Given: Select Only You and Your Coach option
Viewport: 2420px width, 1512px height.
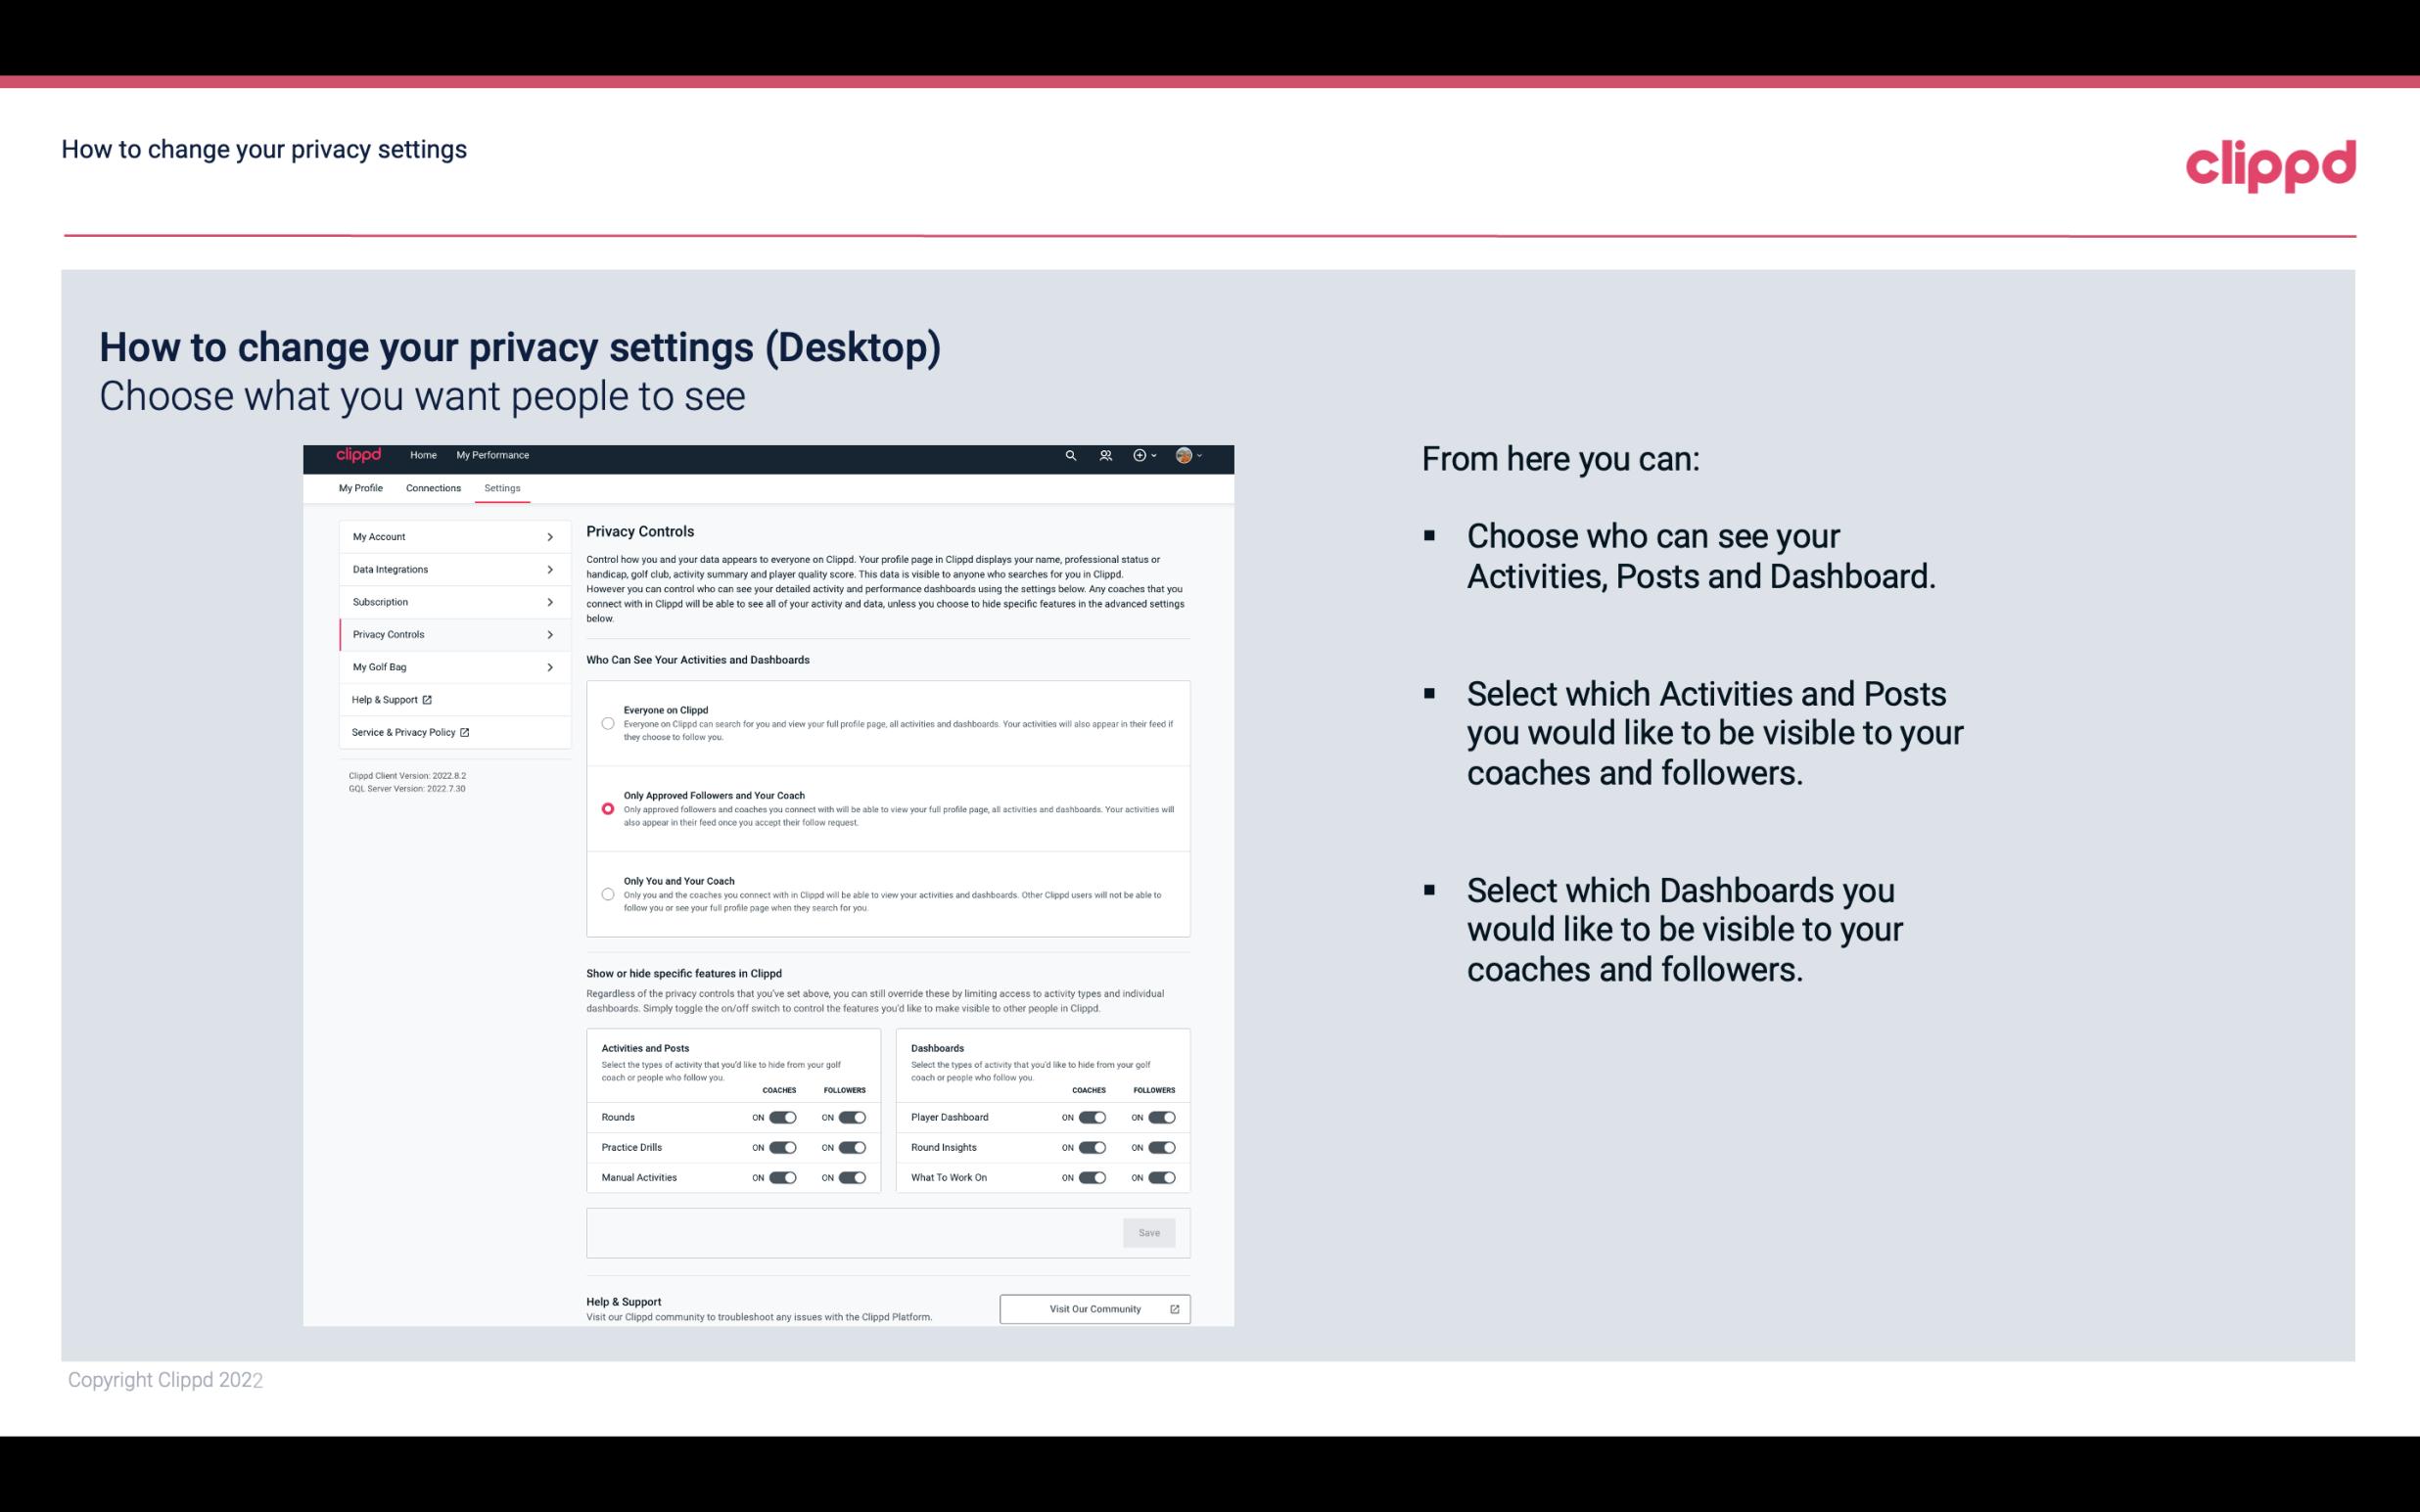Looking at the screenshot, I should coord(606,895).
